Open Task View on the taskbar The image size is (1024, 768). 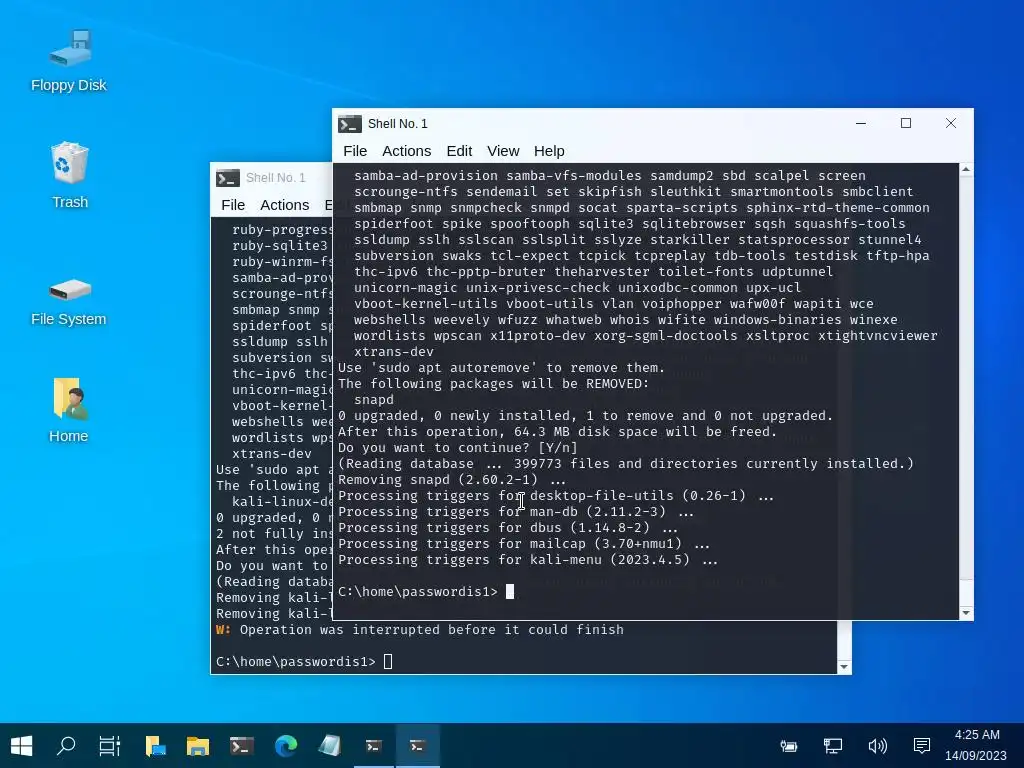pos(110,746)
